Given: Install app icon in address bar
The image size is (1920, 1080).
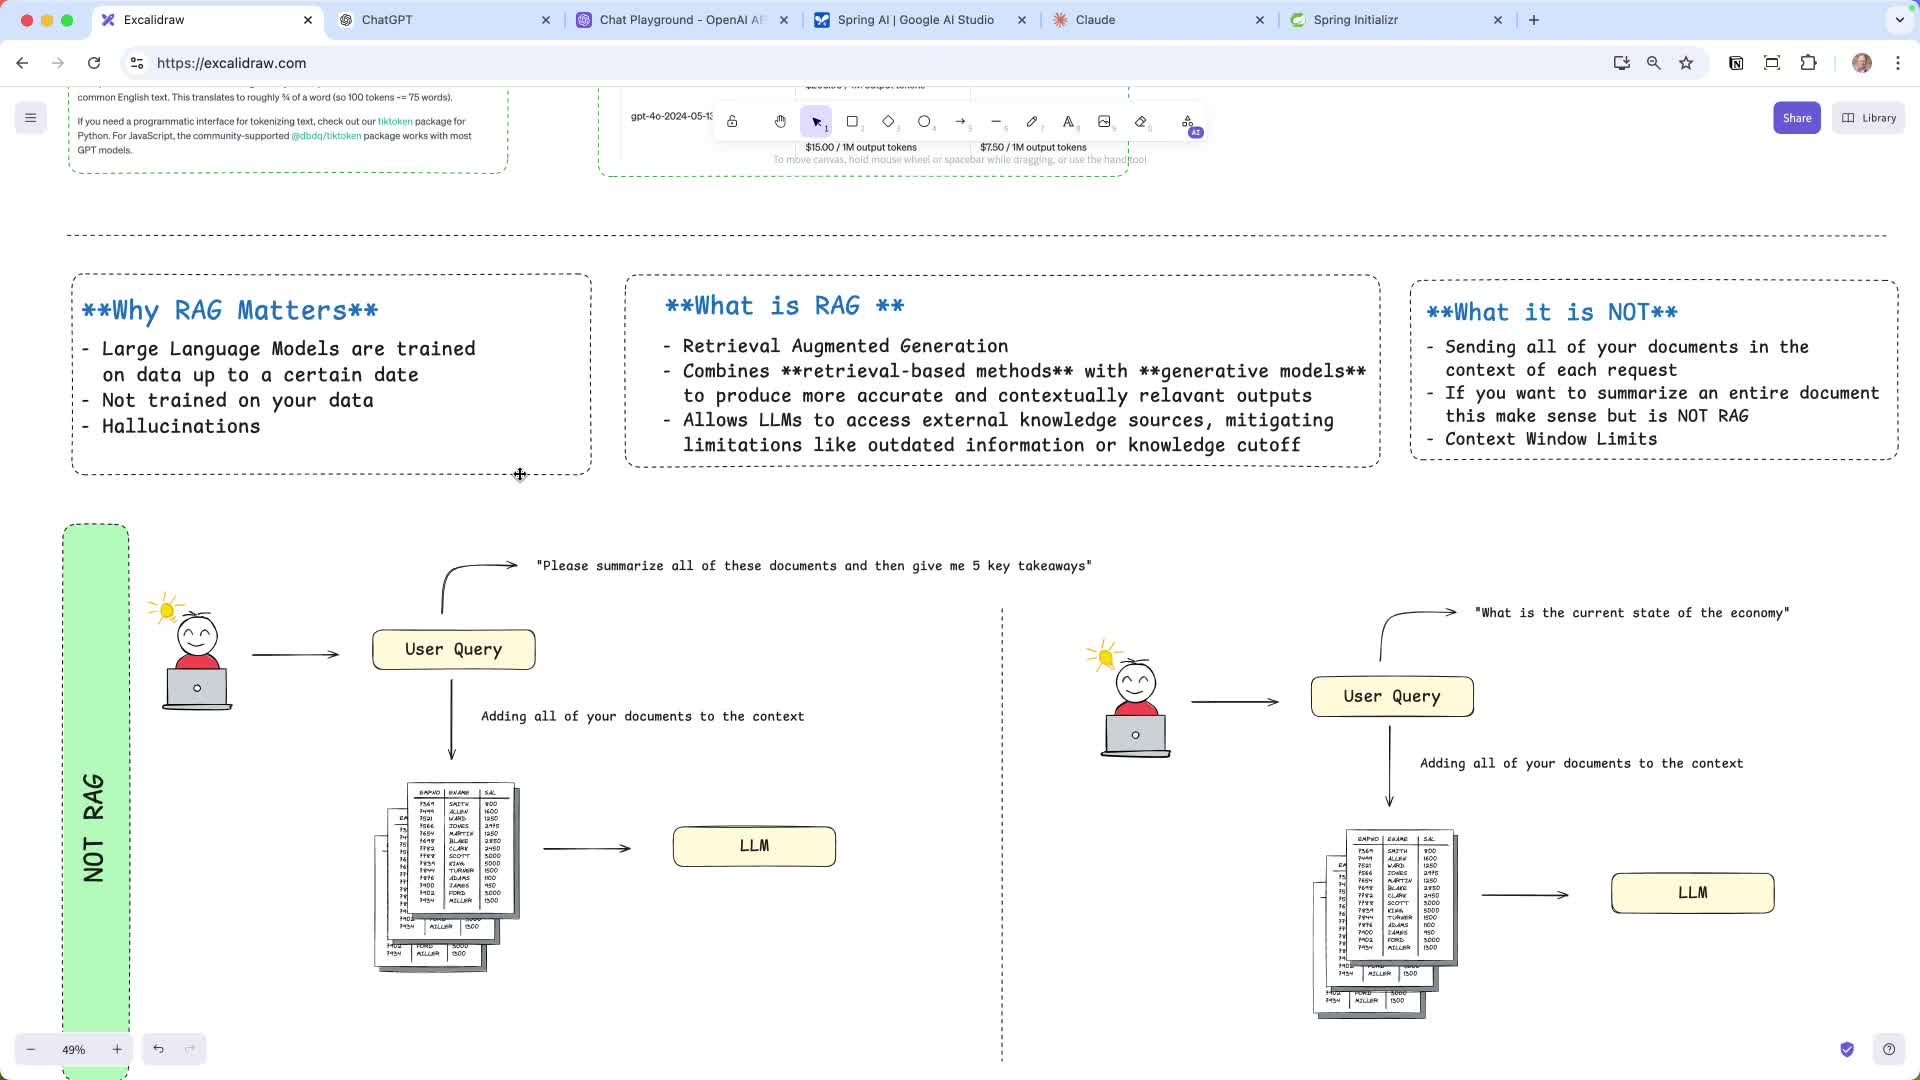Looking at the screenshot, I should (x=1621, y=63).
